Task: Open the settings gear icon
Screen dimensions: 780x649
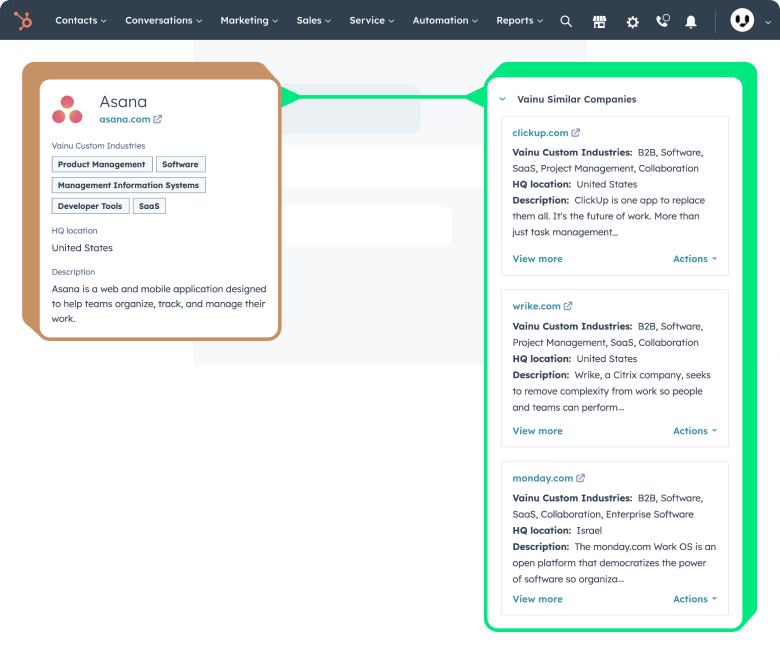Action: tap(632, 21)
